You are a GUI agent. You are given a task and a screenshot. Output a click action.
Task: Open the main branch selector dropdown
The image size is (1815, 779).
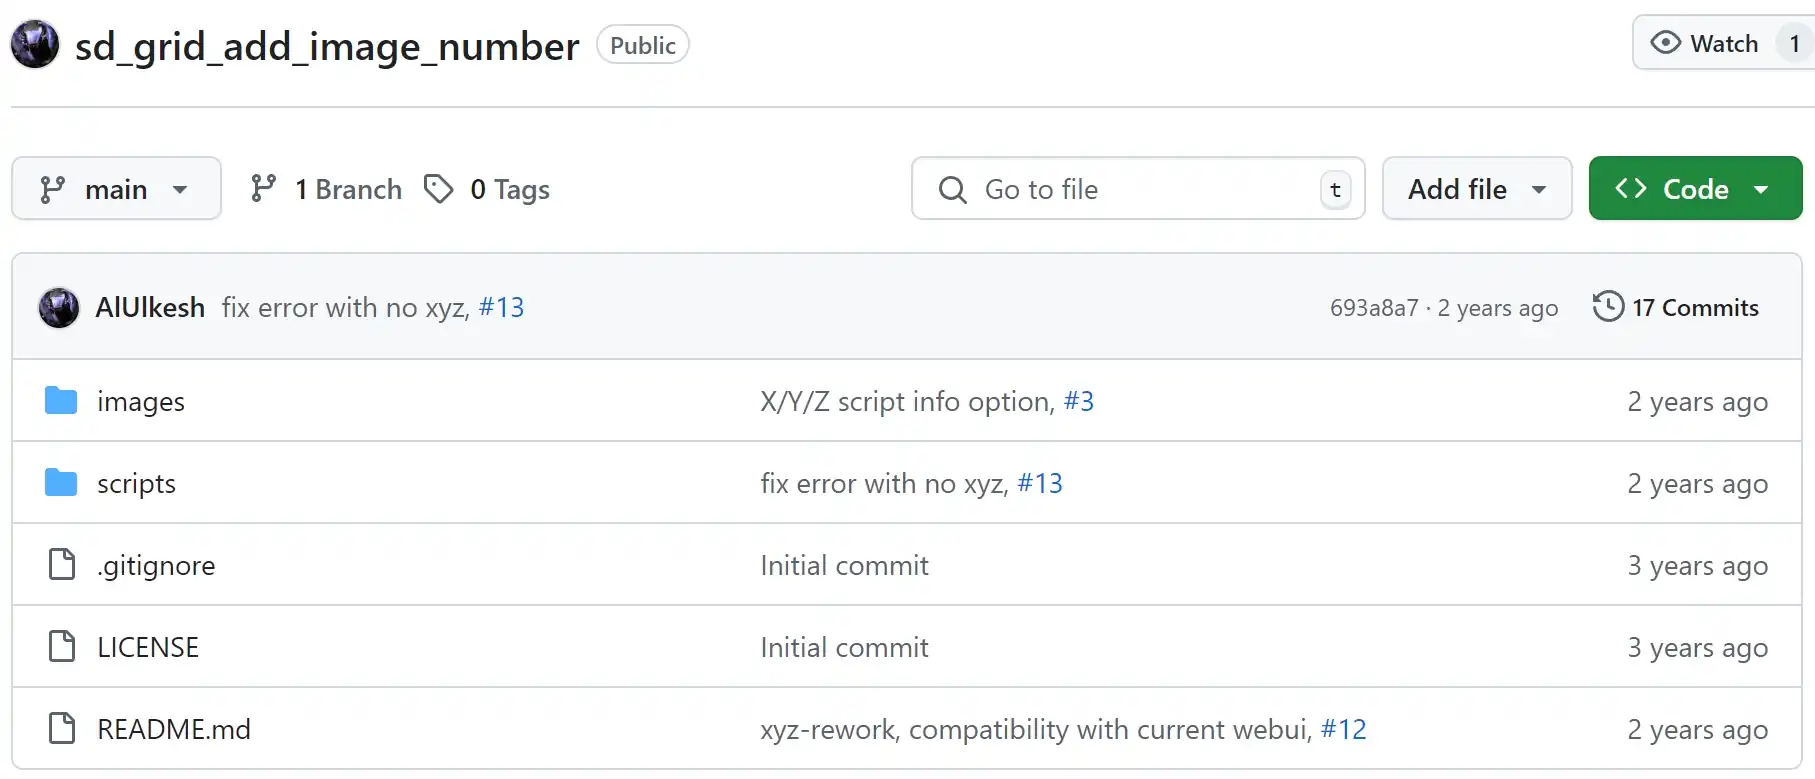pyautogui.click(x=116, y=189)
